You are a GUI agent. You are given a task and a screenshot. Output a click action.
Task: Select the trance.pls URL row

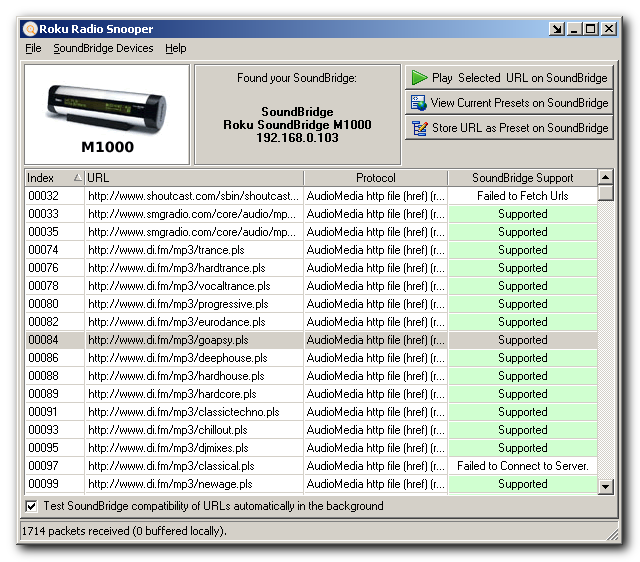point(311,250)
